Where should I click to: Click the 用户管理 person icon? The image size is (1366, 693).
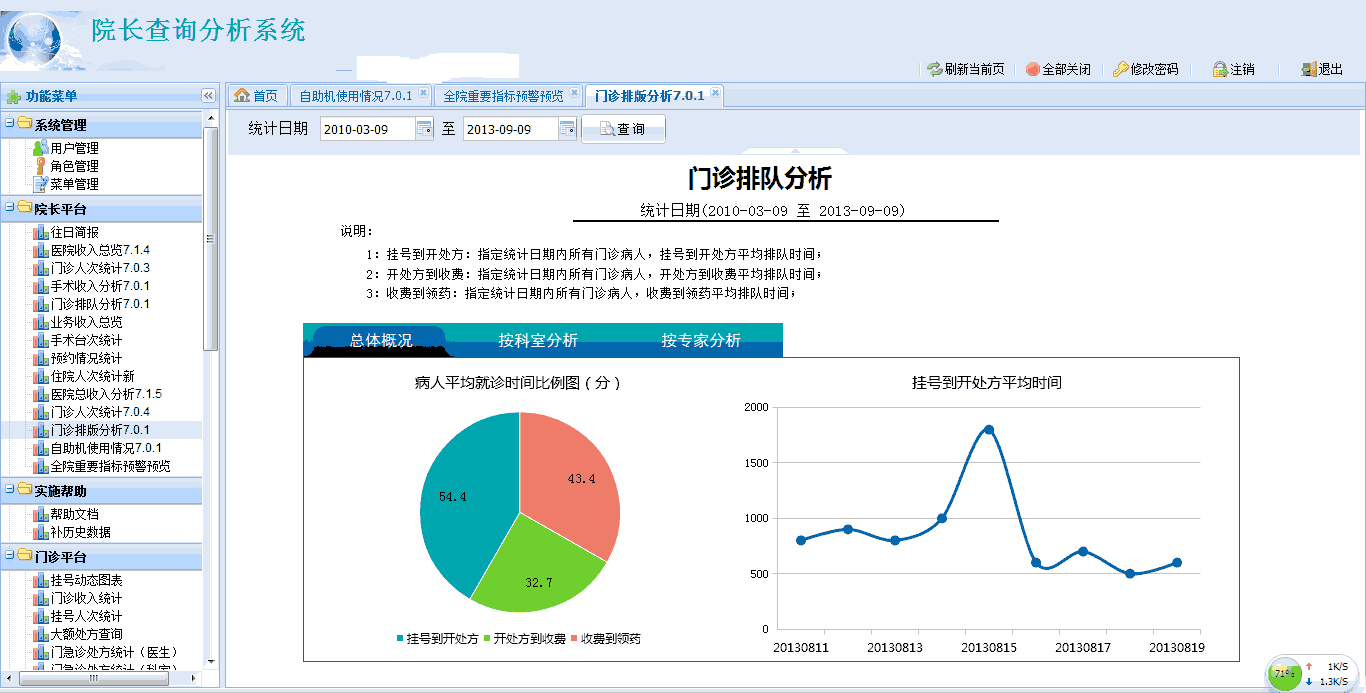[40, 148]
